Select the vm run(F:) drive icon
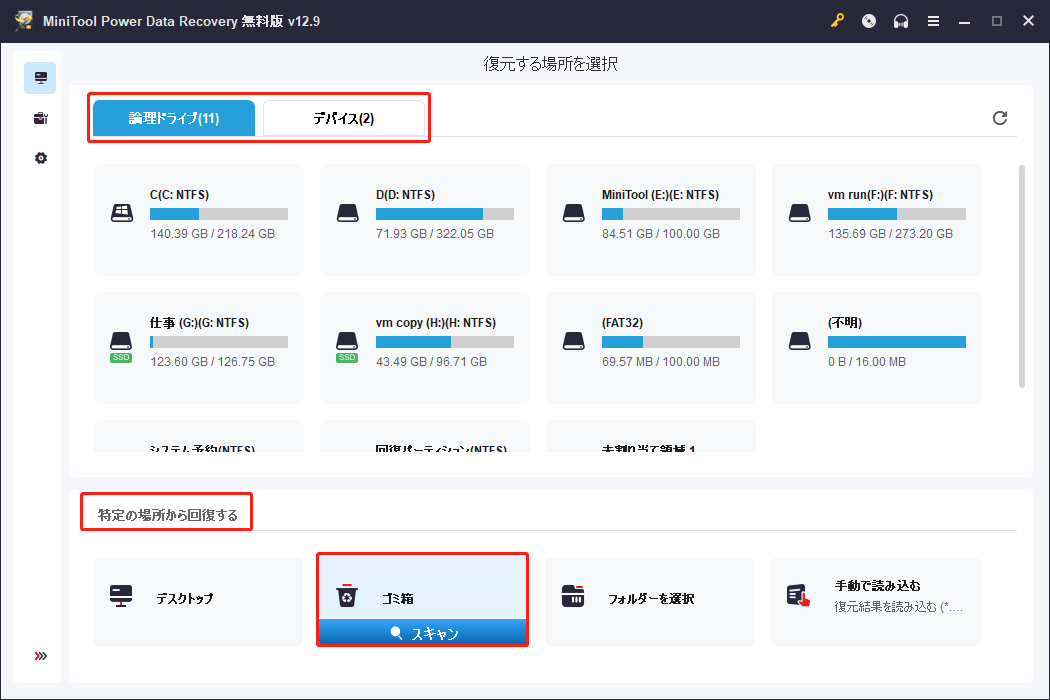This screenshot has width=1050, height=700. point(800,213)
